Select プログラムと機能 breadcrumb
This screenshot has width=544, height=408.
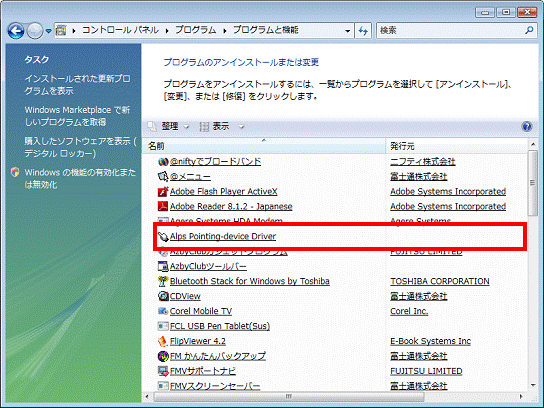tap(265, 30)
